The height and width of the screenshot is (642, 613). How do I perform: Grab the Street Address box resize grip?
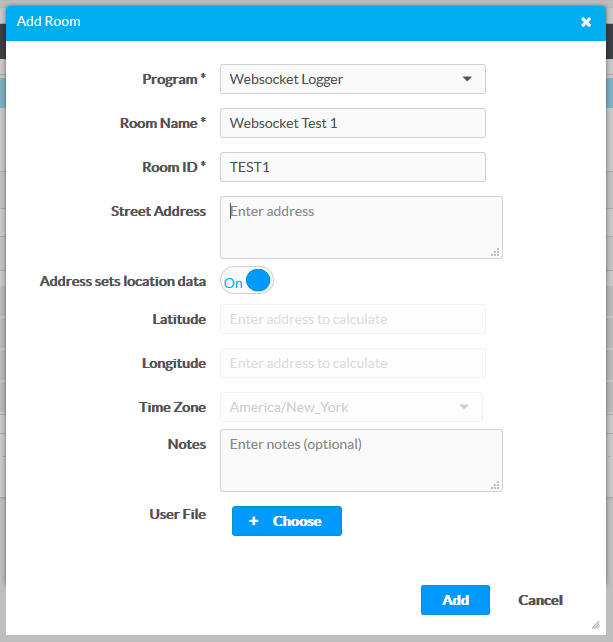point(495,252)
